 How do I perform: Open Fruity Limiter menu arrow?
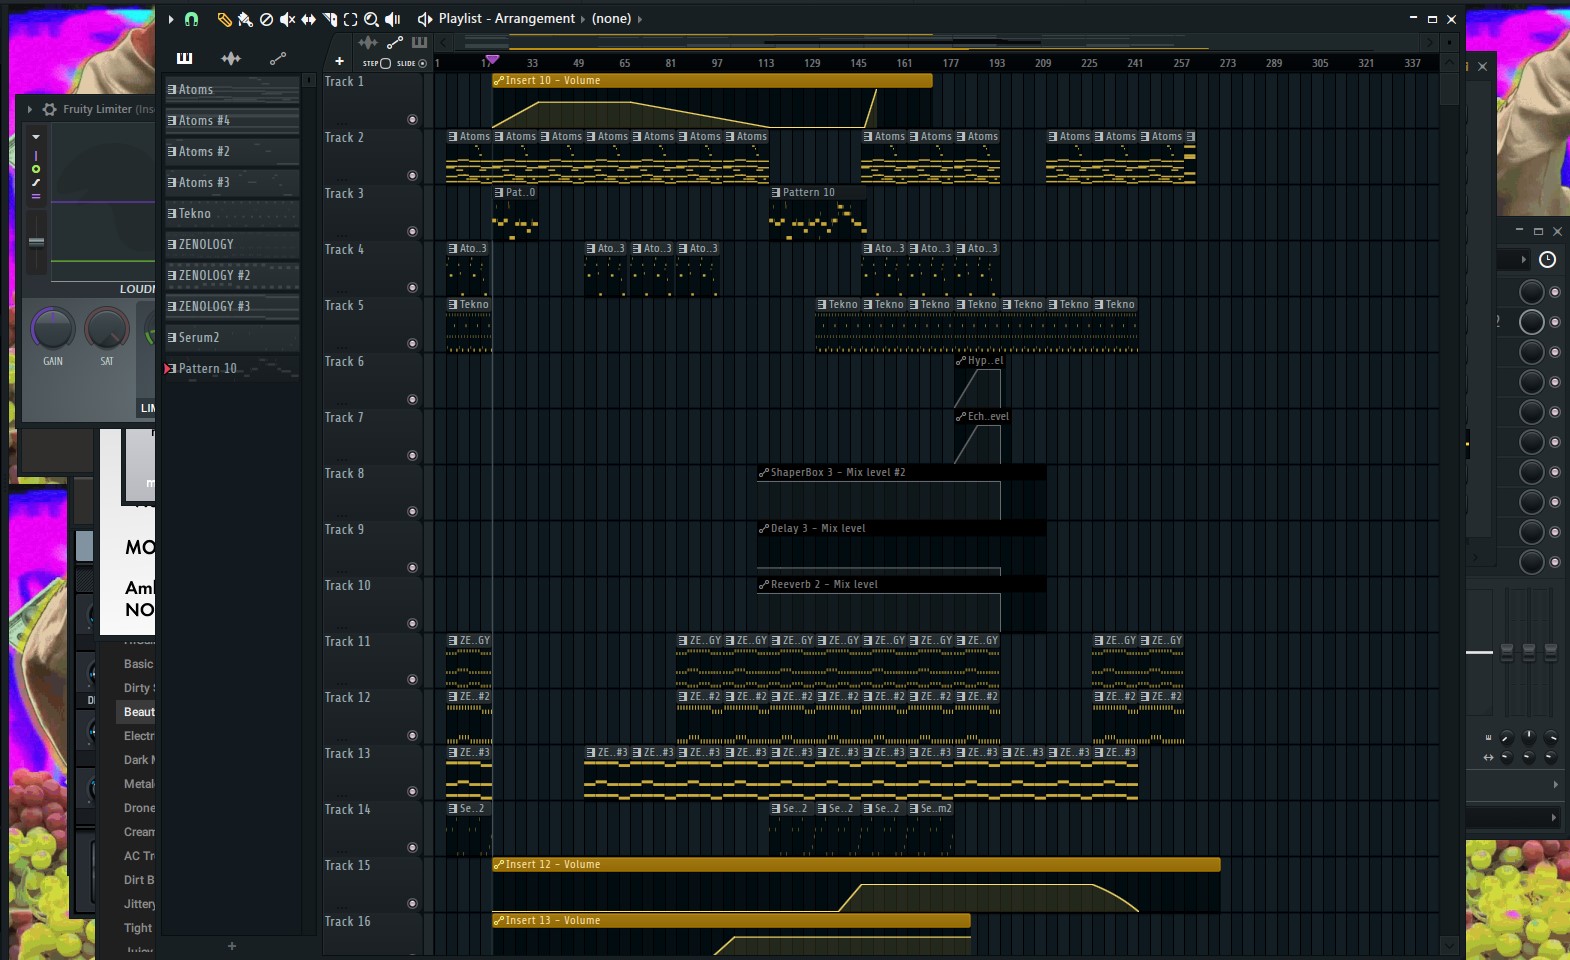30,109
